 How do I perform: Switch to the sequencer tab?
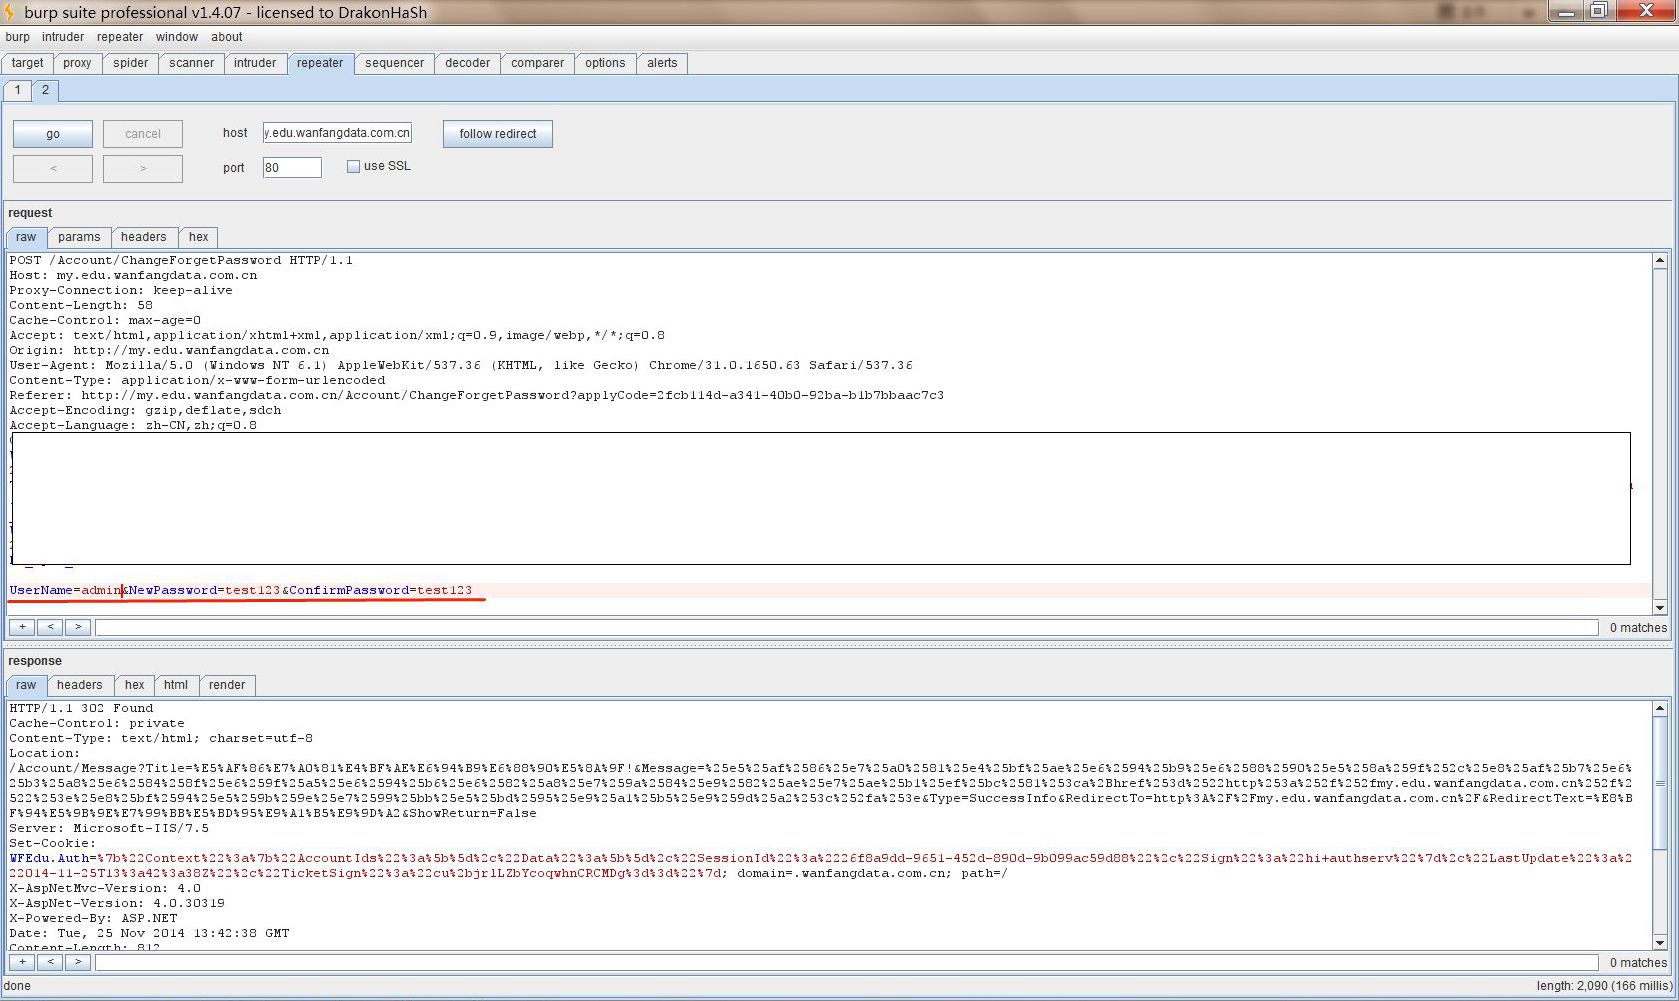395,63
